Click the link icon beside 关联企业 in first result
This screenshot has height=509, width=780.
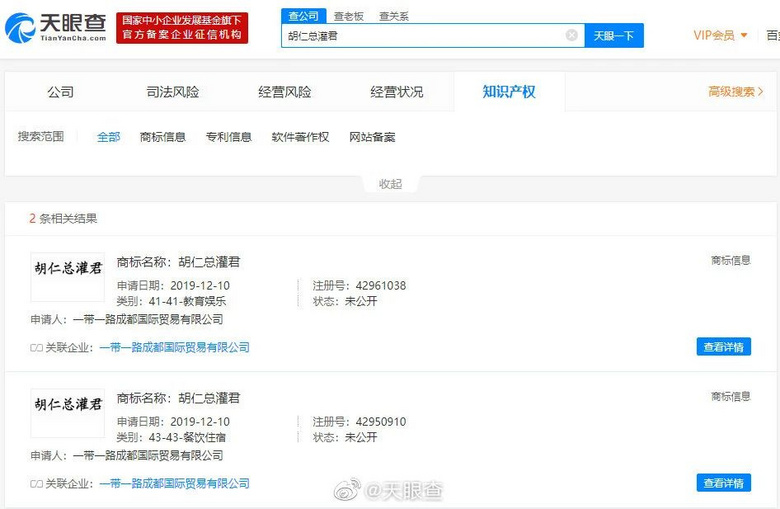tap(36, 348)
